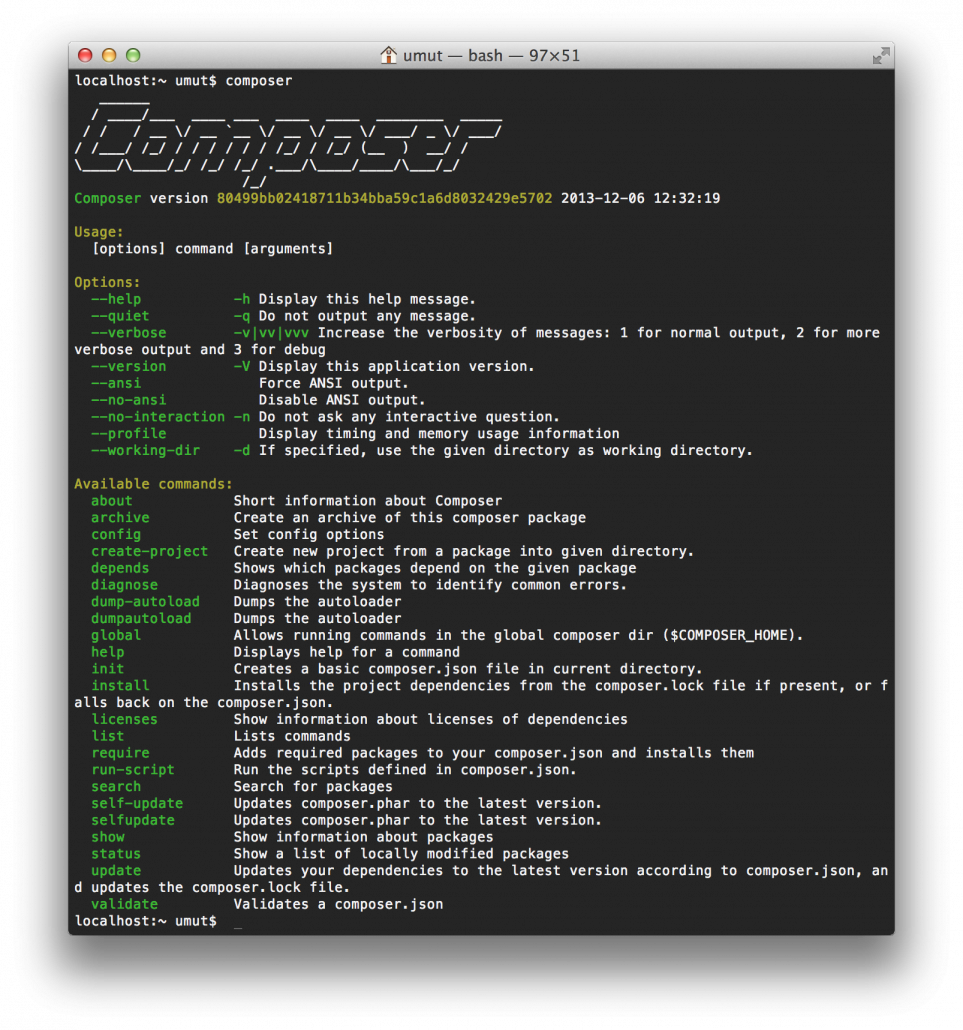Screen dimensions: 963x1030
Task: Select the 'dumpautoload' command name
Action: (141, 619)
